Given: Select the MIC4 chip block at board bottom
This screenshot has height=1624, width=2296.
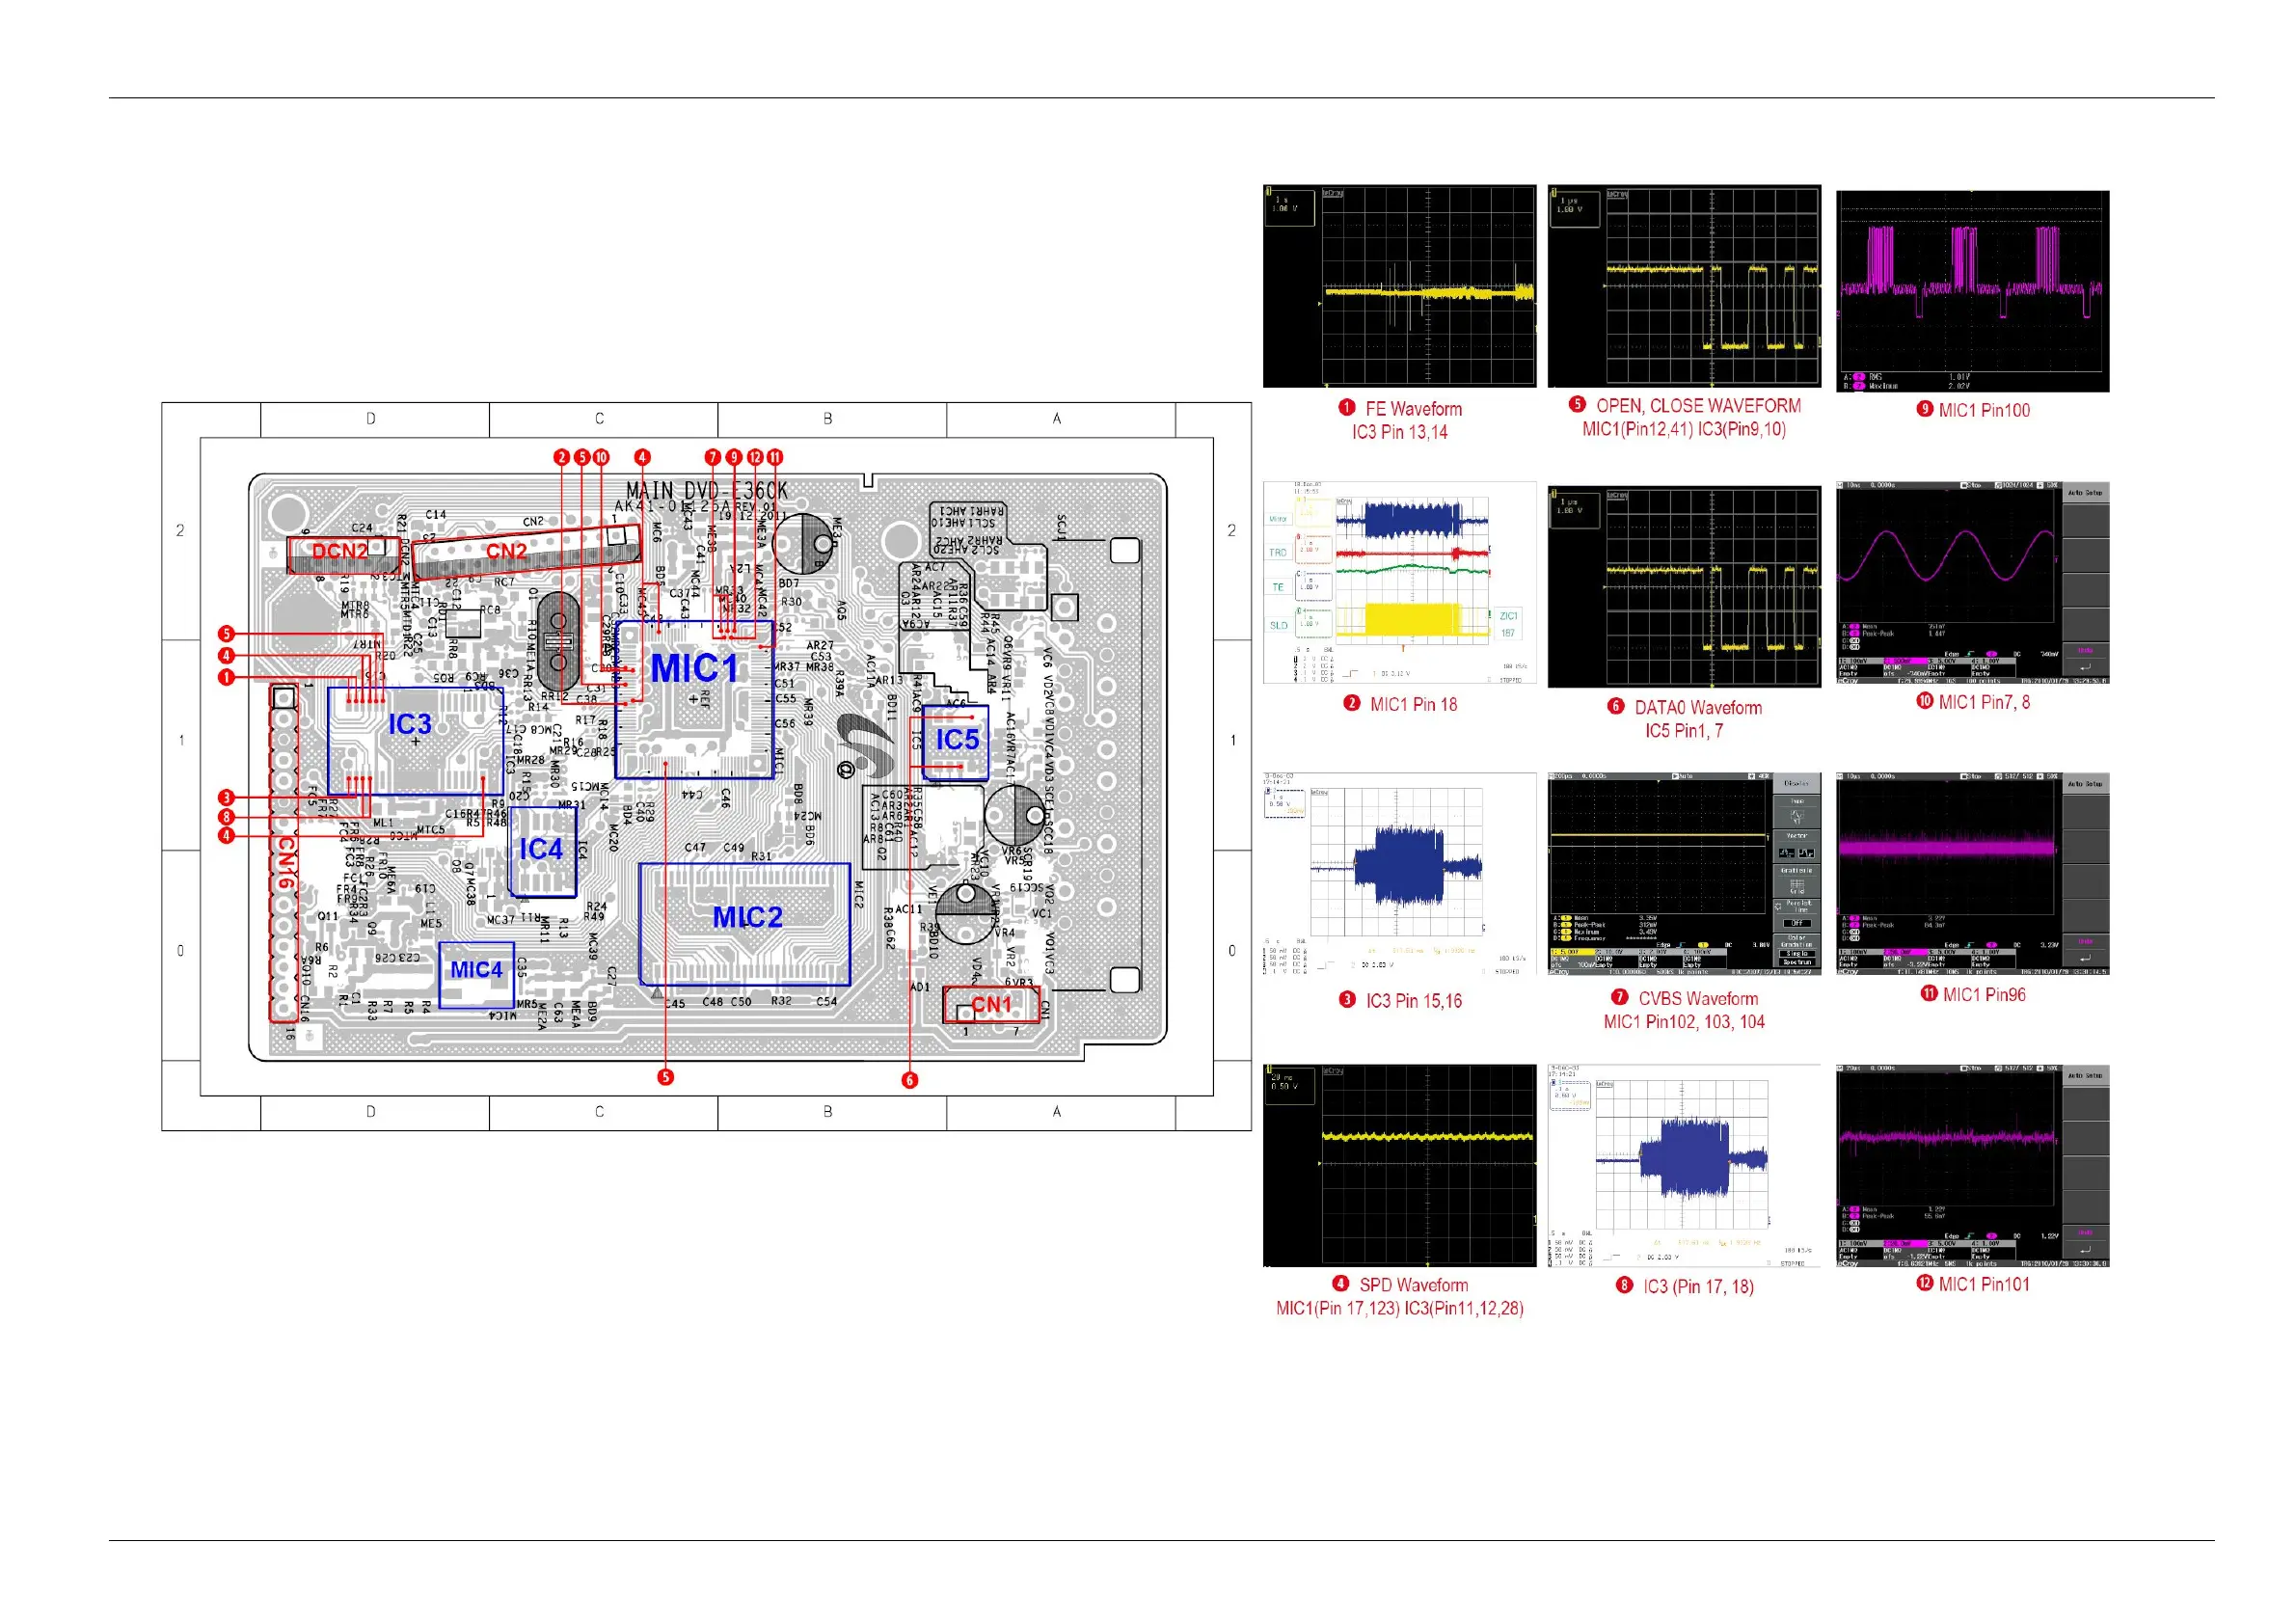Looking at the screenshot, I should pyautogui.click(x=476, y=974).
